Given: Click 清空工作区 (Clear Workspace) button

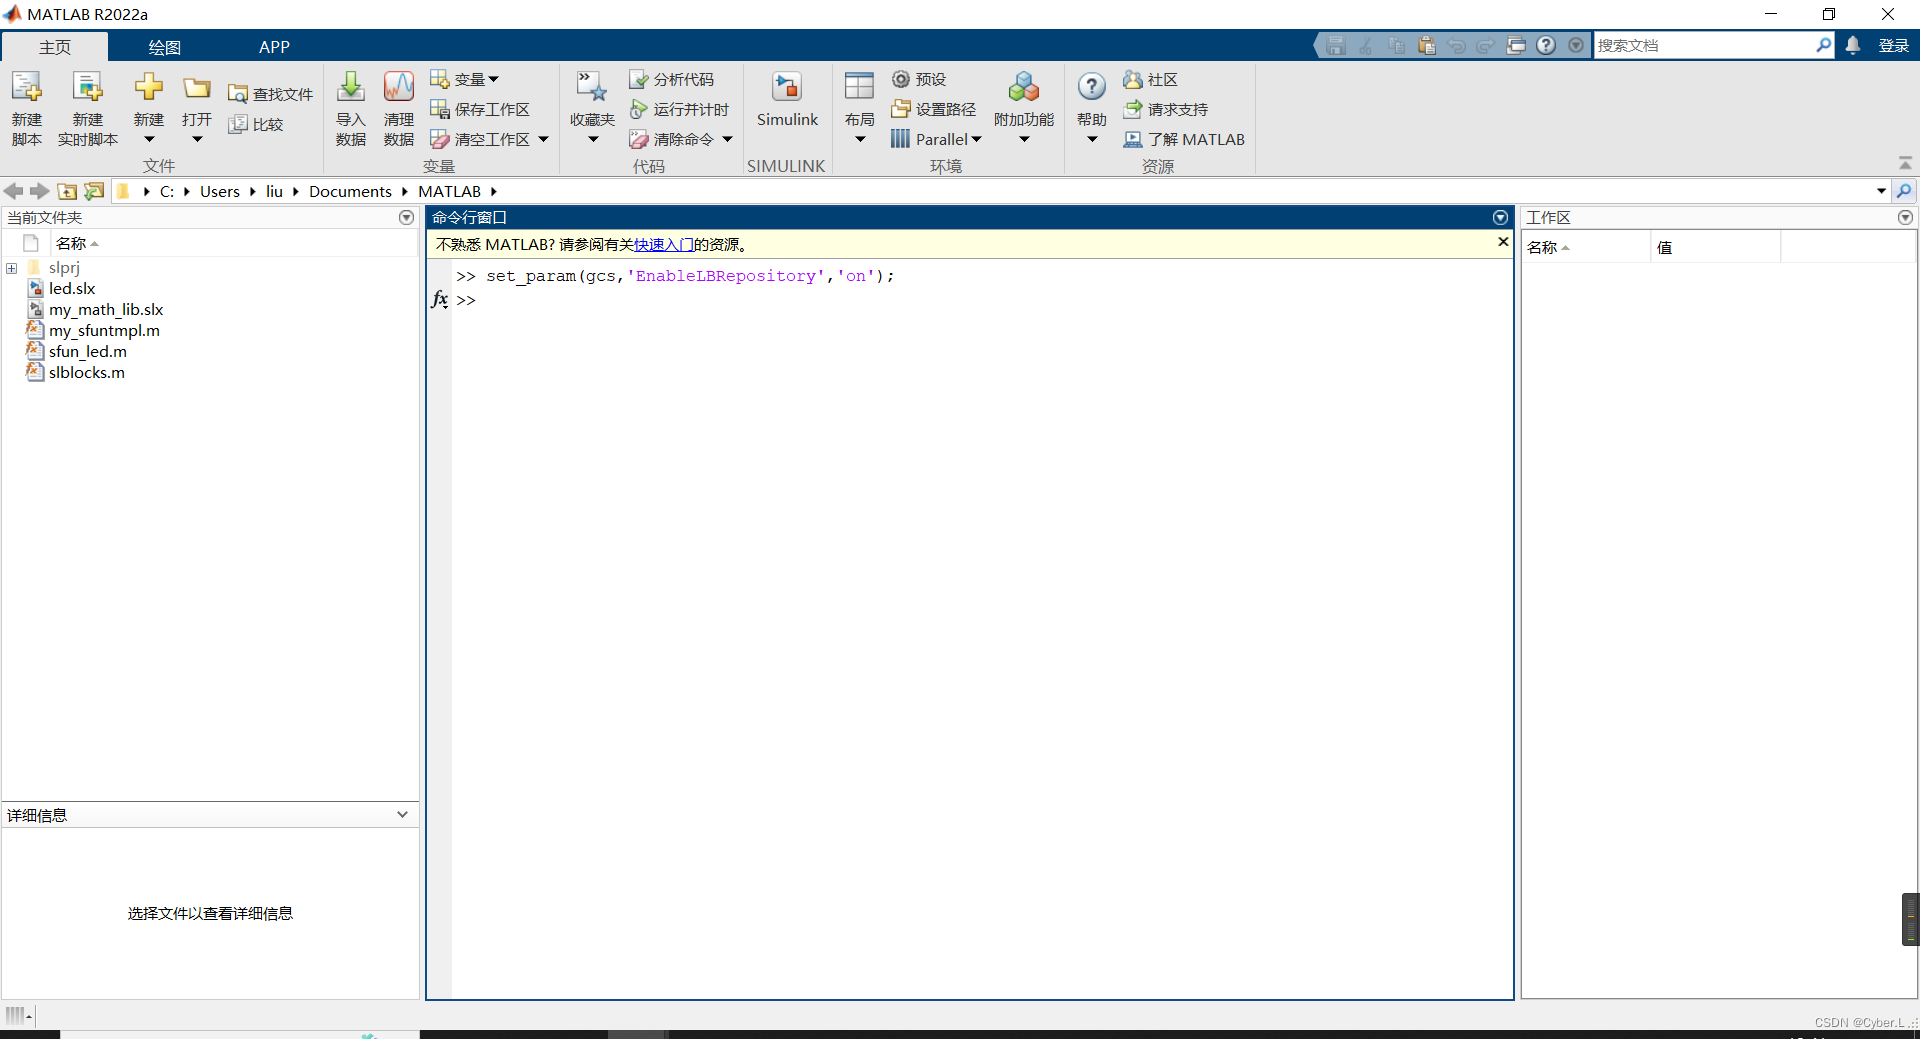Looking at the screenshot, I should [480, 139].
